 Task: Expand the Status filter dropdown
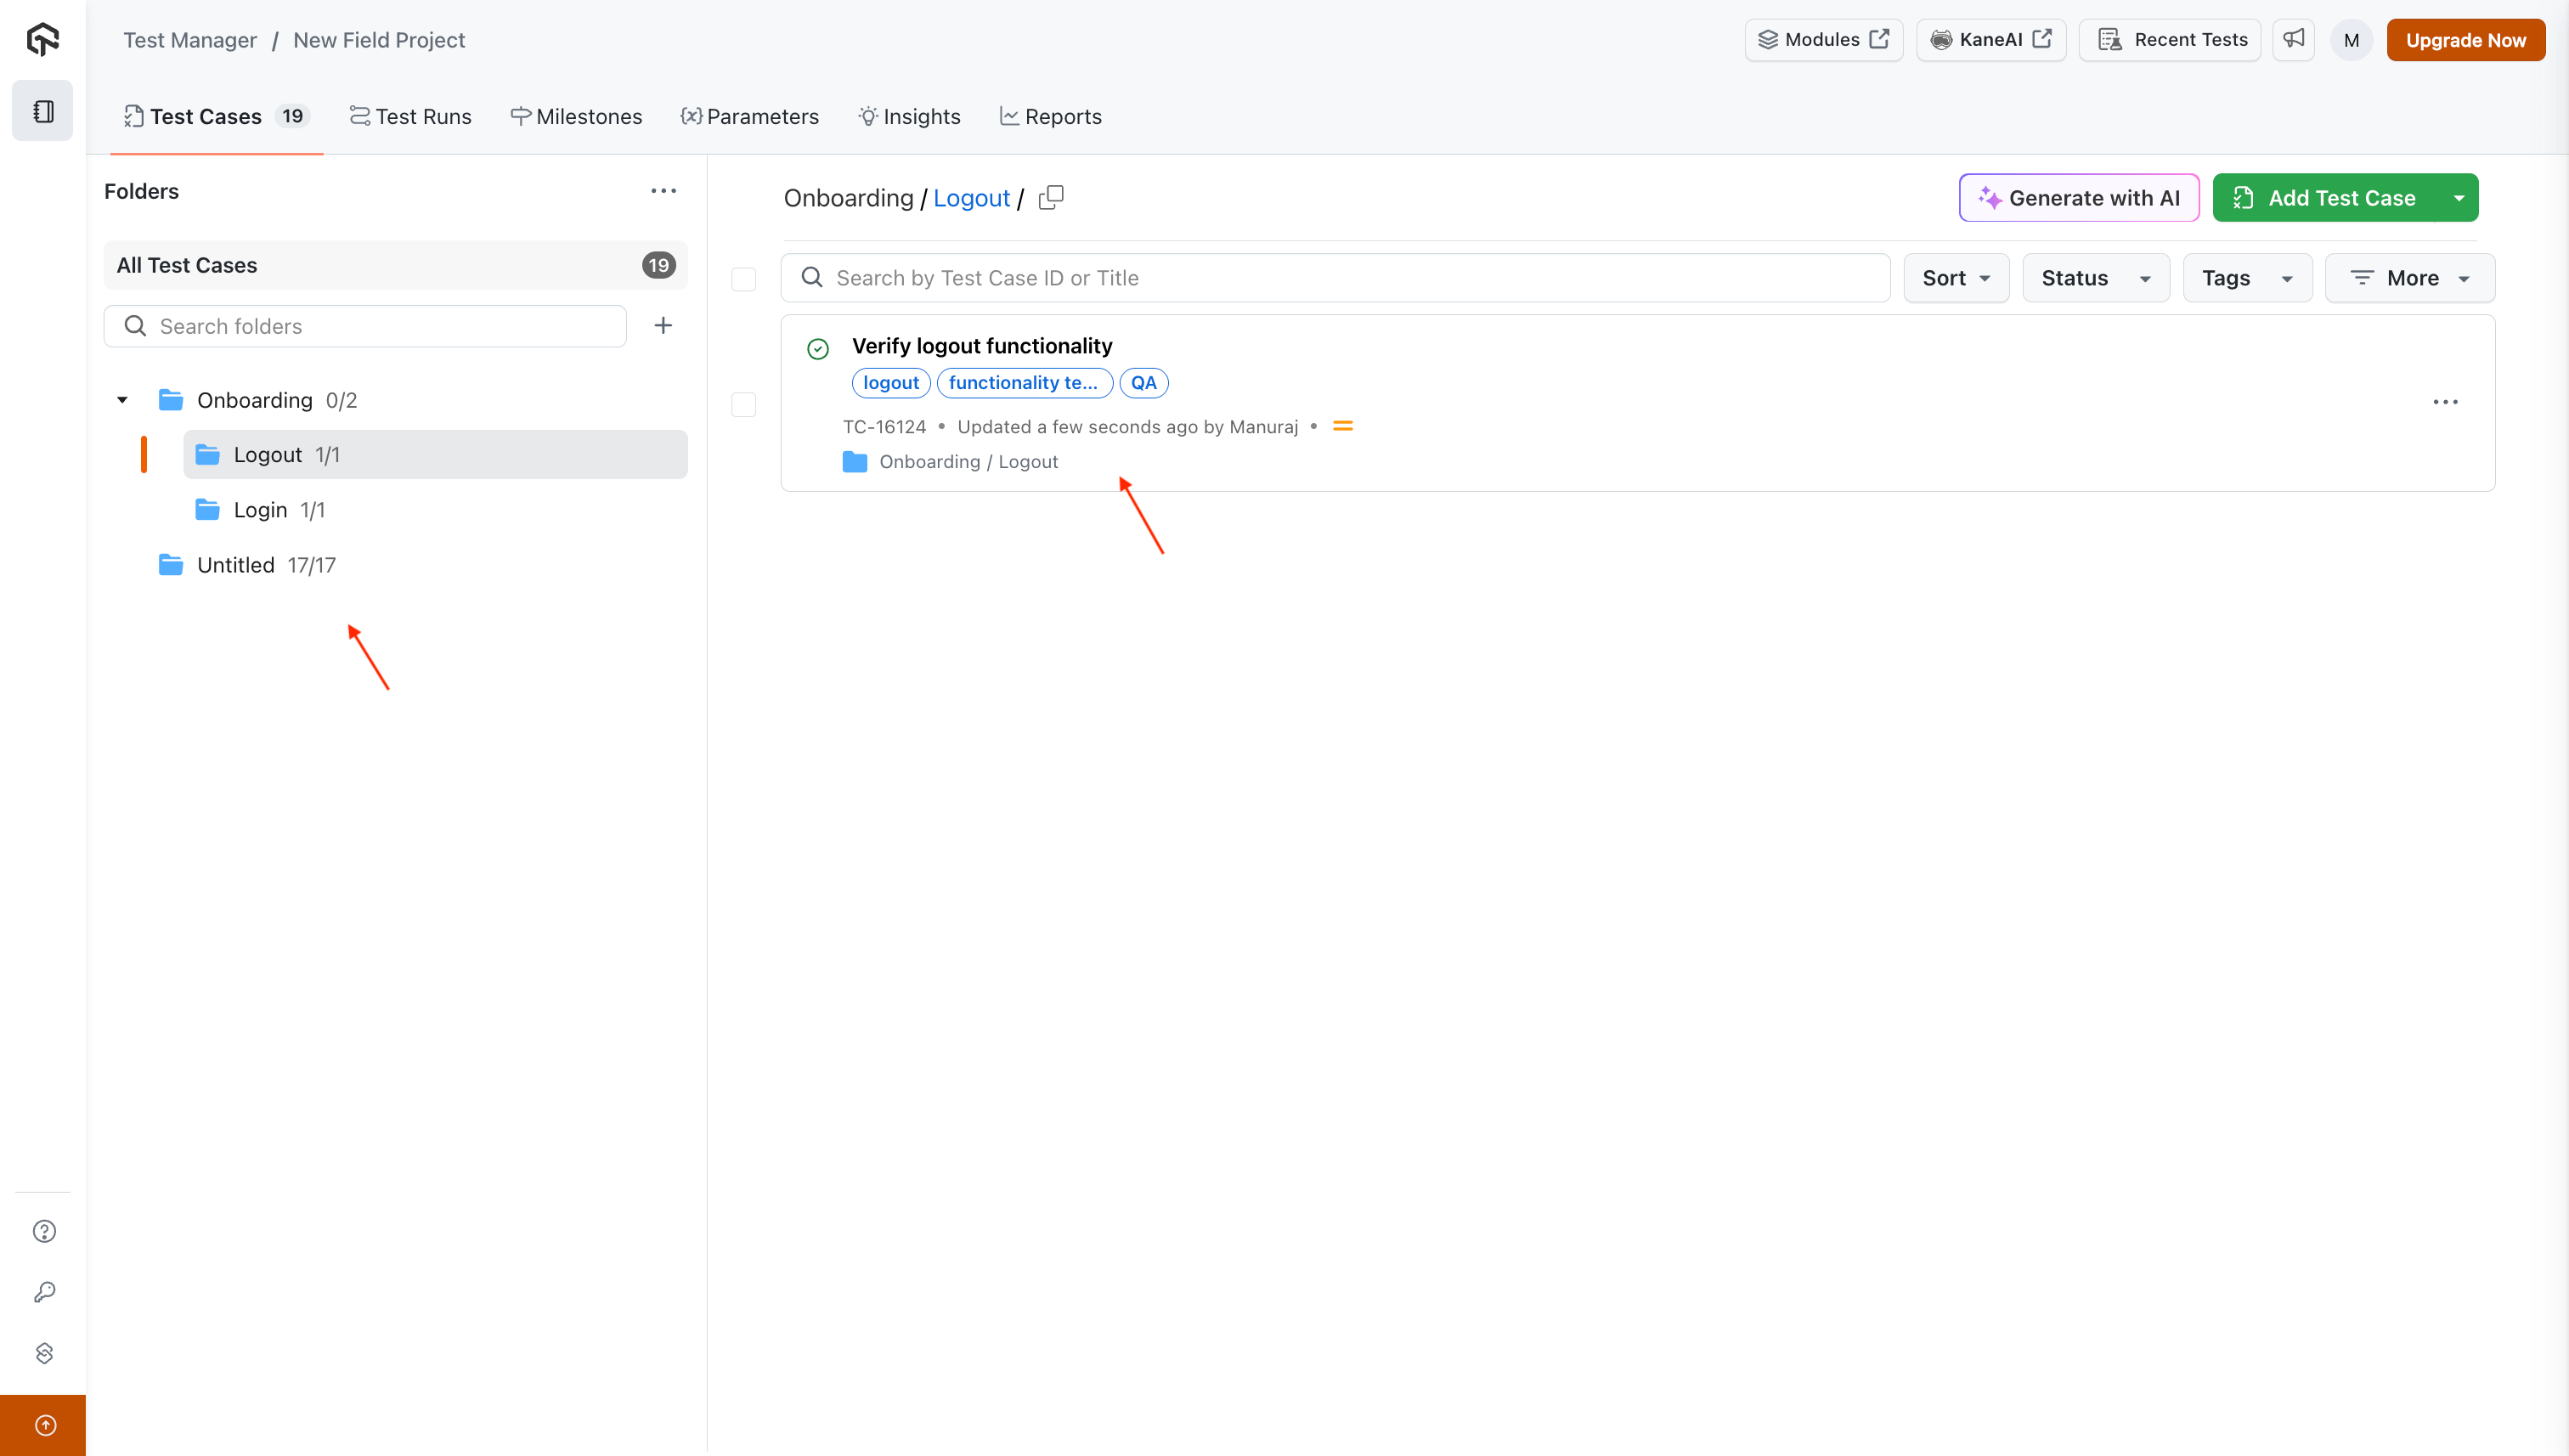click(x=2095, y=278)
